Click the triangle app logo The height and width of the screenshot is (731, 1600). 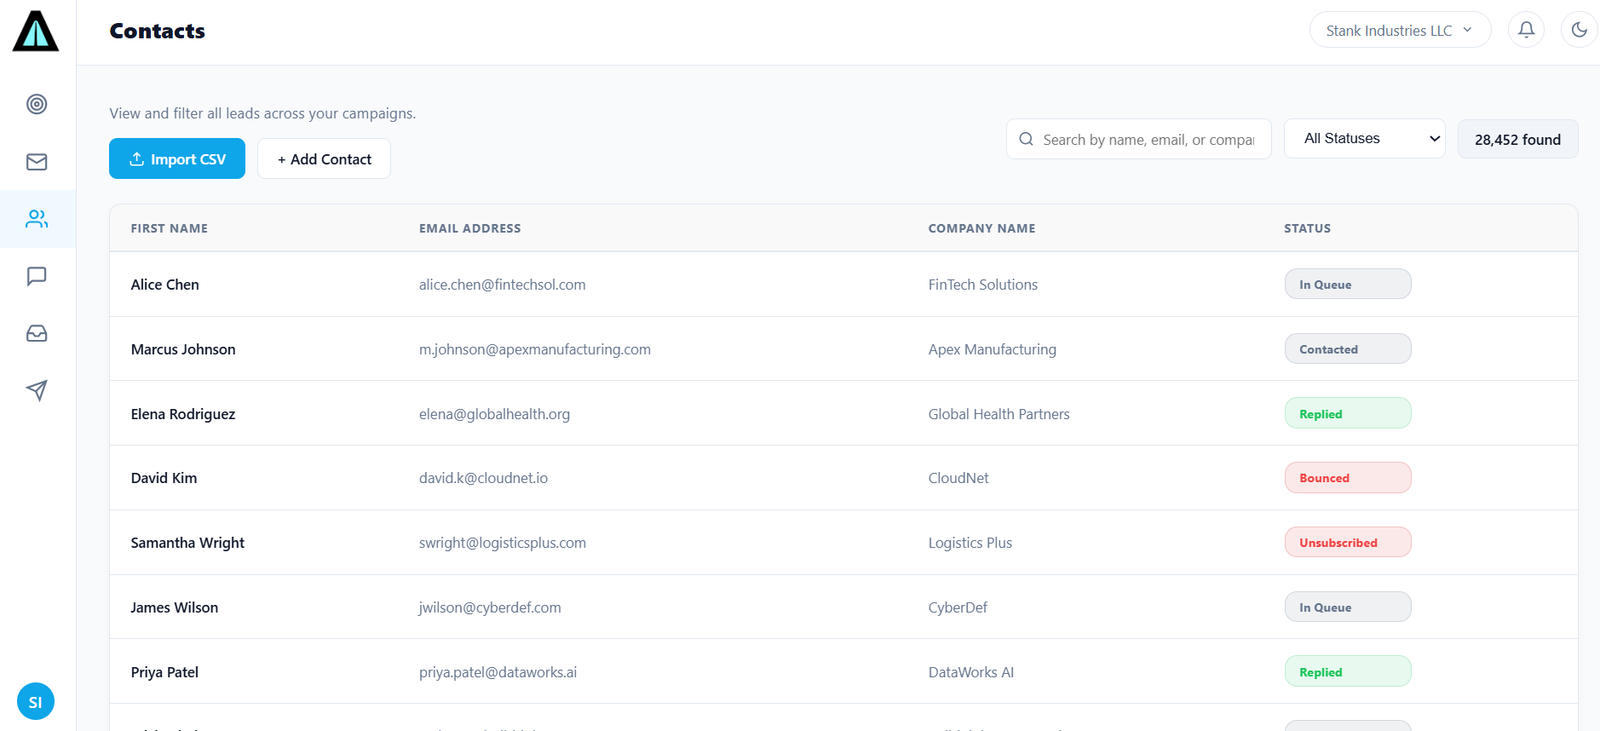click(x=36, y=31)
